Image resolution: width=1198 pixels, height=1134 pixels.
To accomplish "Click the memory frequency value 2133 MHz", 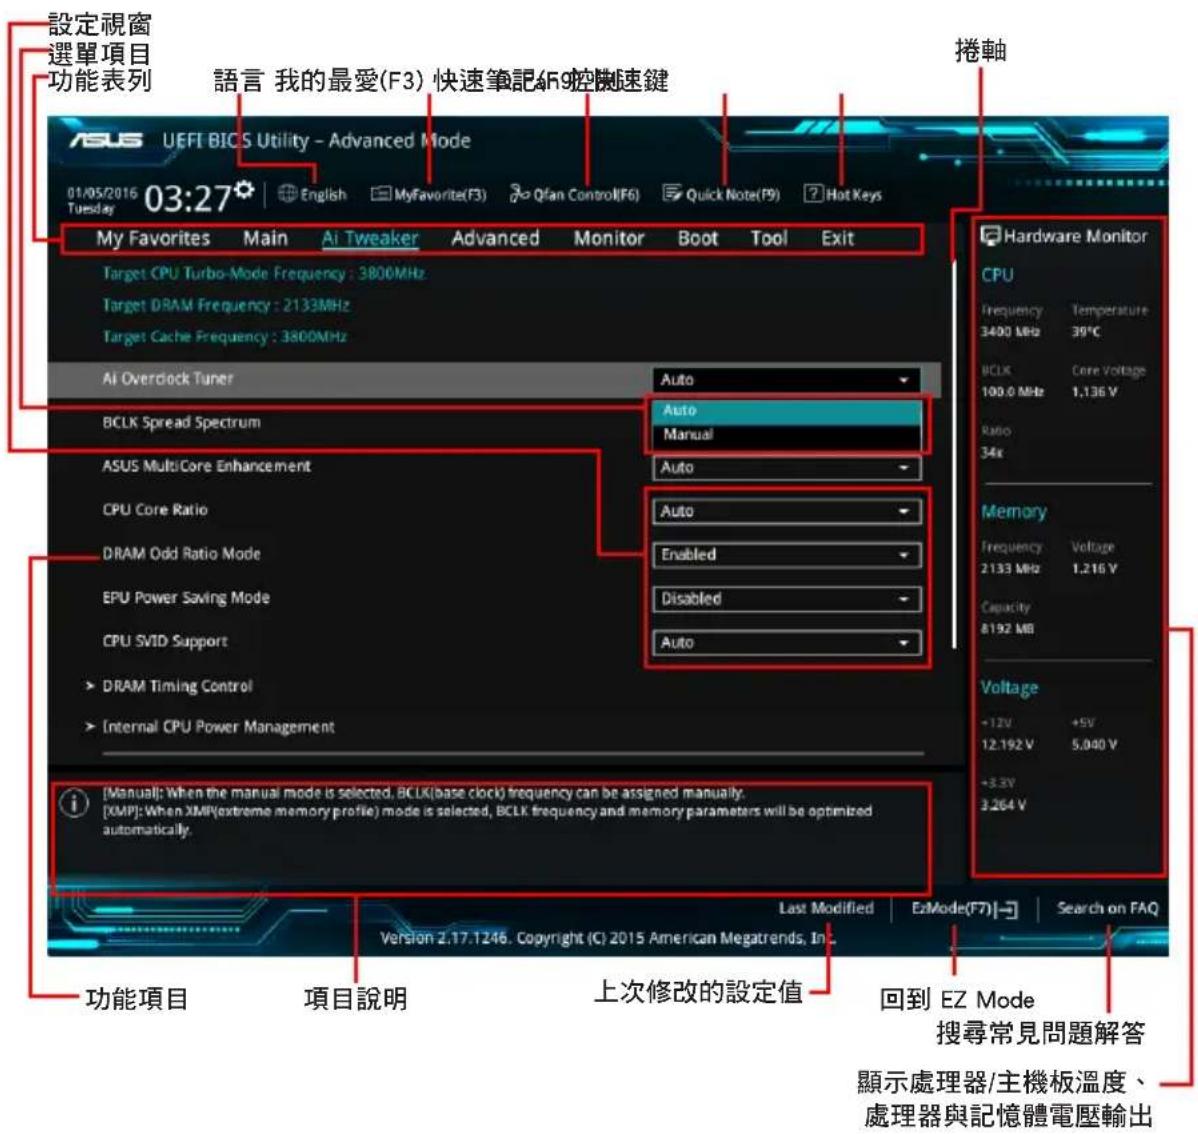I will [1011, 569].
